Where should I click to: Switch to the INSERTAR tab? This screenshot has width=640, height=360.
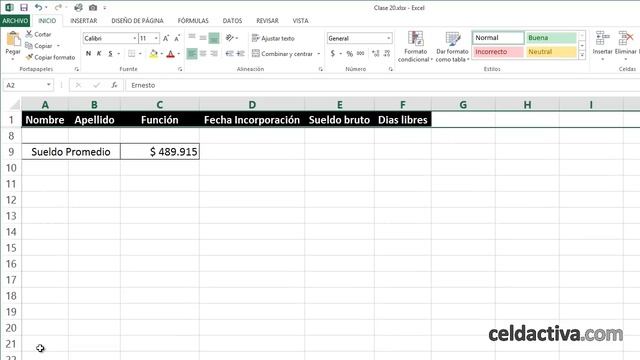coord(84,21)
